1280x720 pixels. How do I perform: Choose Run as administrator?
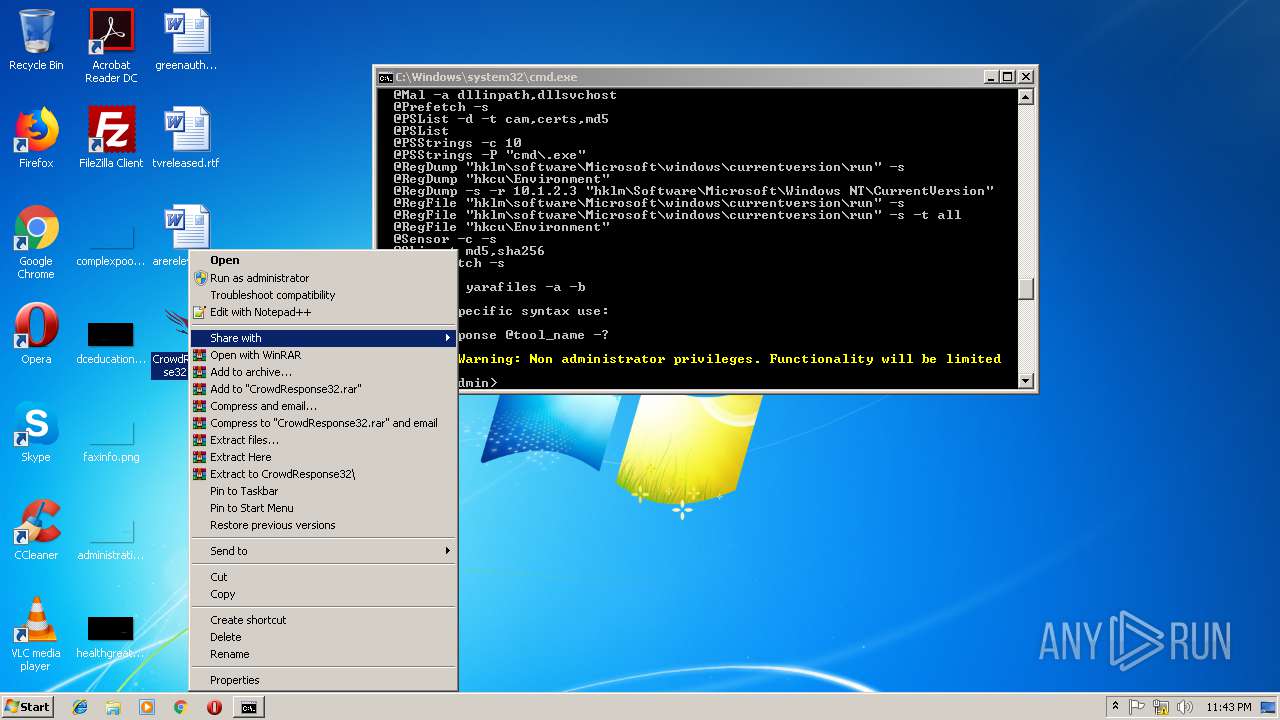pos(324,278)
